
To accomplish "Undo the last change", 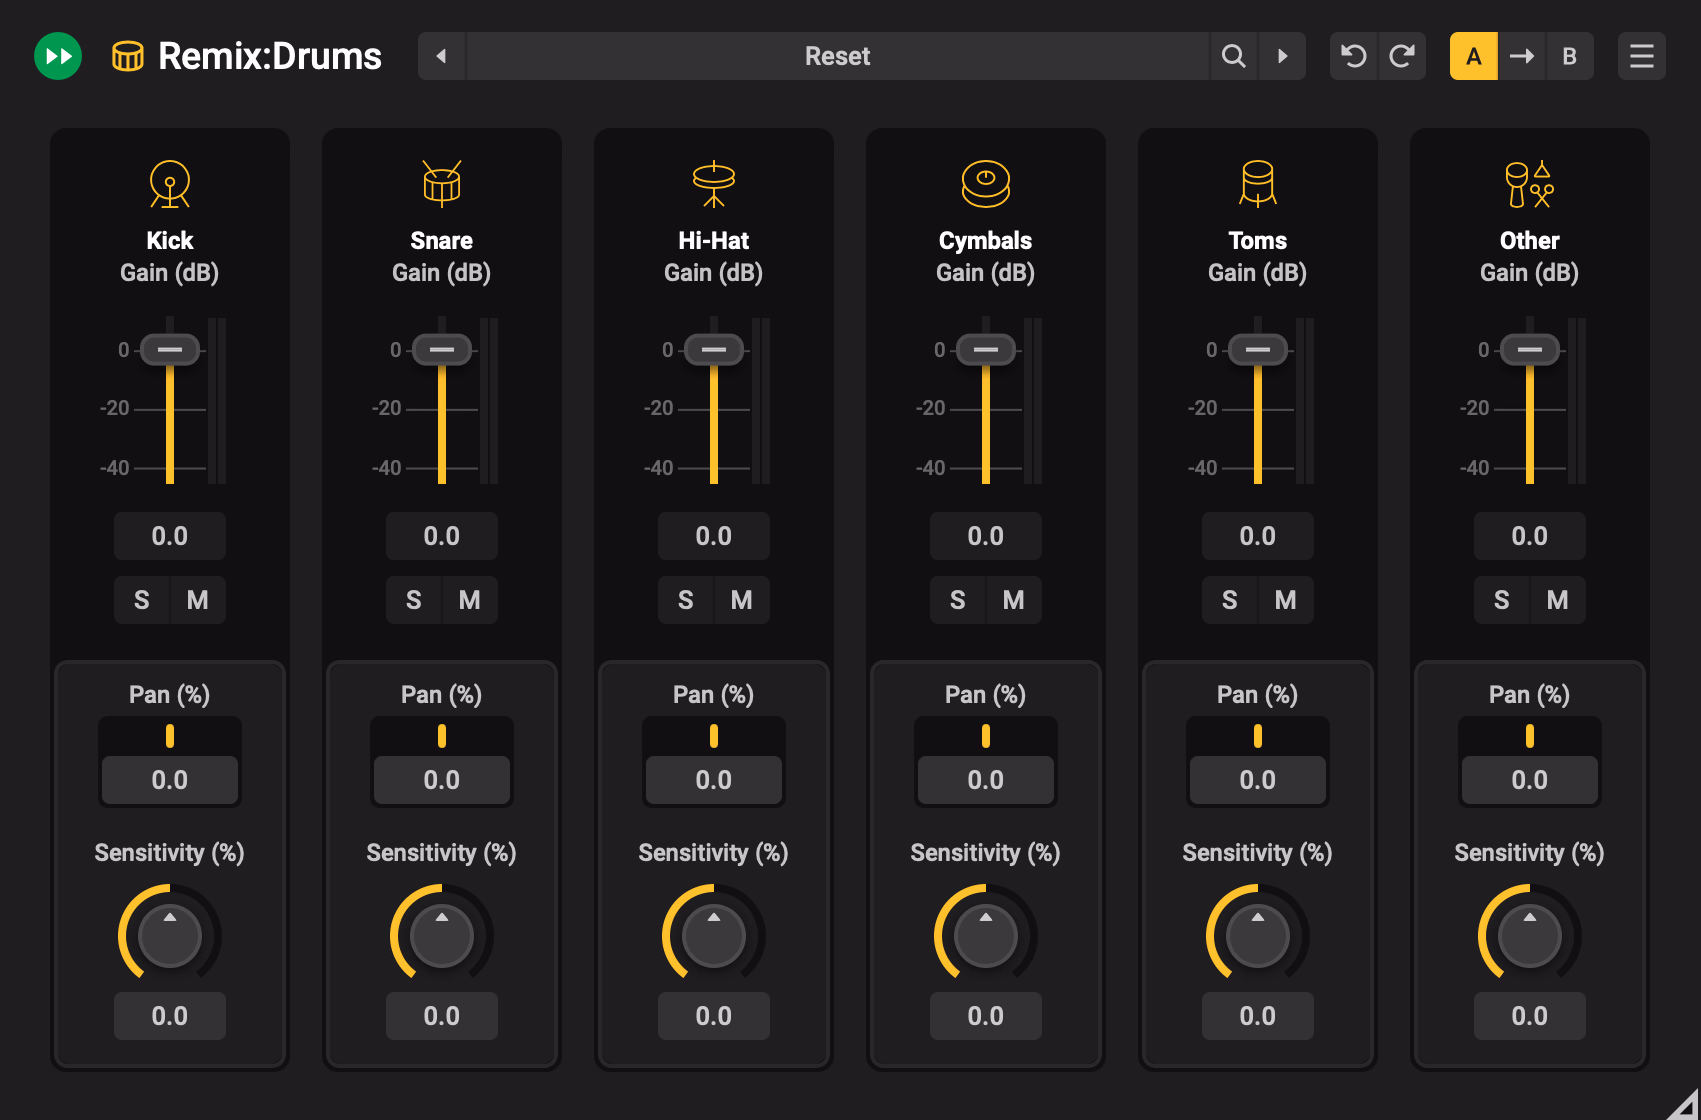I will tap(1354, 56).
